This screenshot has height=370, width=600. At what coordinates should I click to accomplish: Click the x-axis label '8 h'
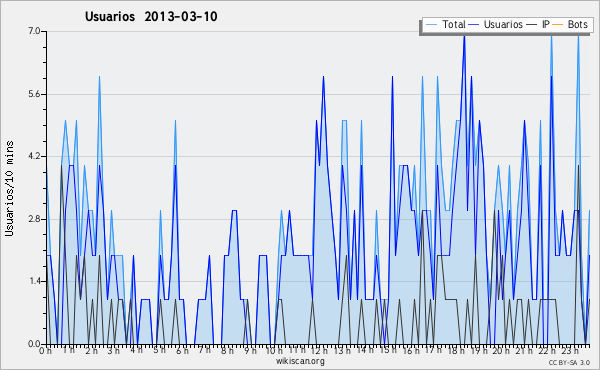(227, 350)
